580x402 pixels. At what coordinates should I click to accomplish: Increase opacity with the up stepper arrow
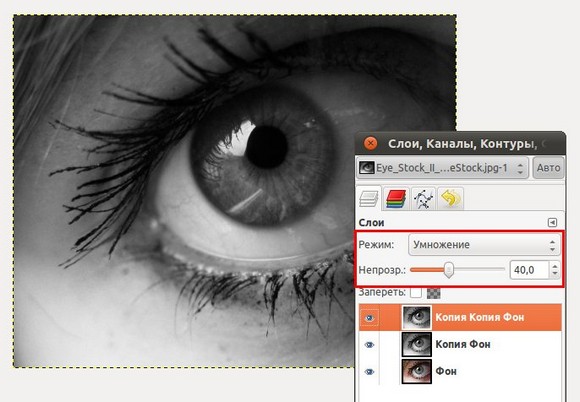554,266
